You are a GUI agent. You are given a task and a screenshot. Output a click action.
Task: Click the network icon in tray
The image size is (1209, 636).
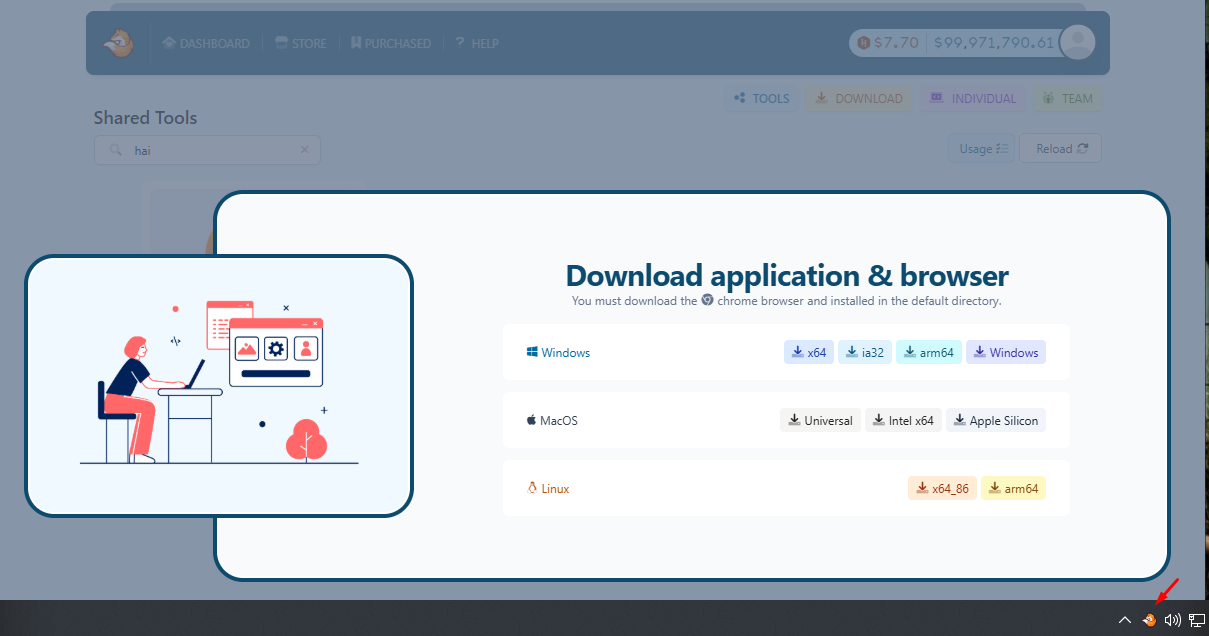1196,620
